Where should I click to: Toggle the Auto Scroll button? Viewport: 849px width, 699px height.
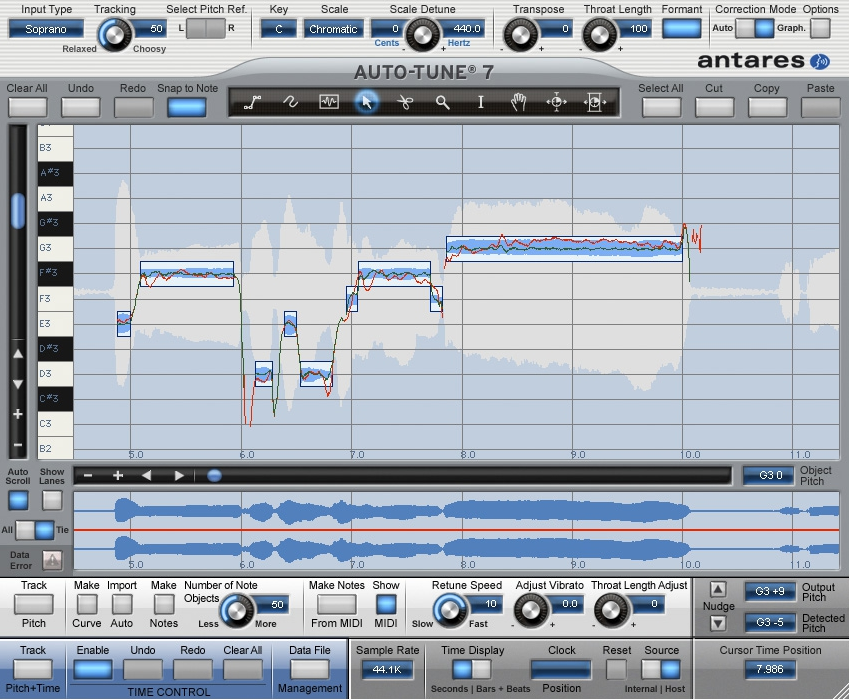point(18,500)
